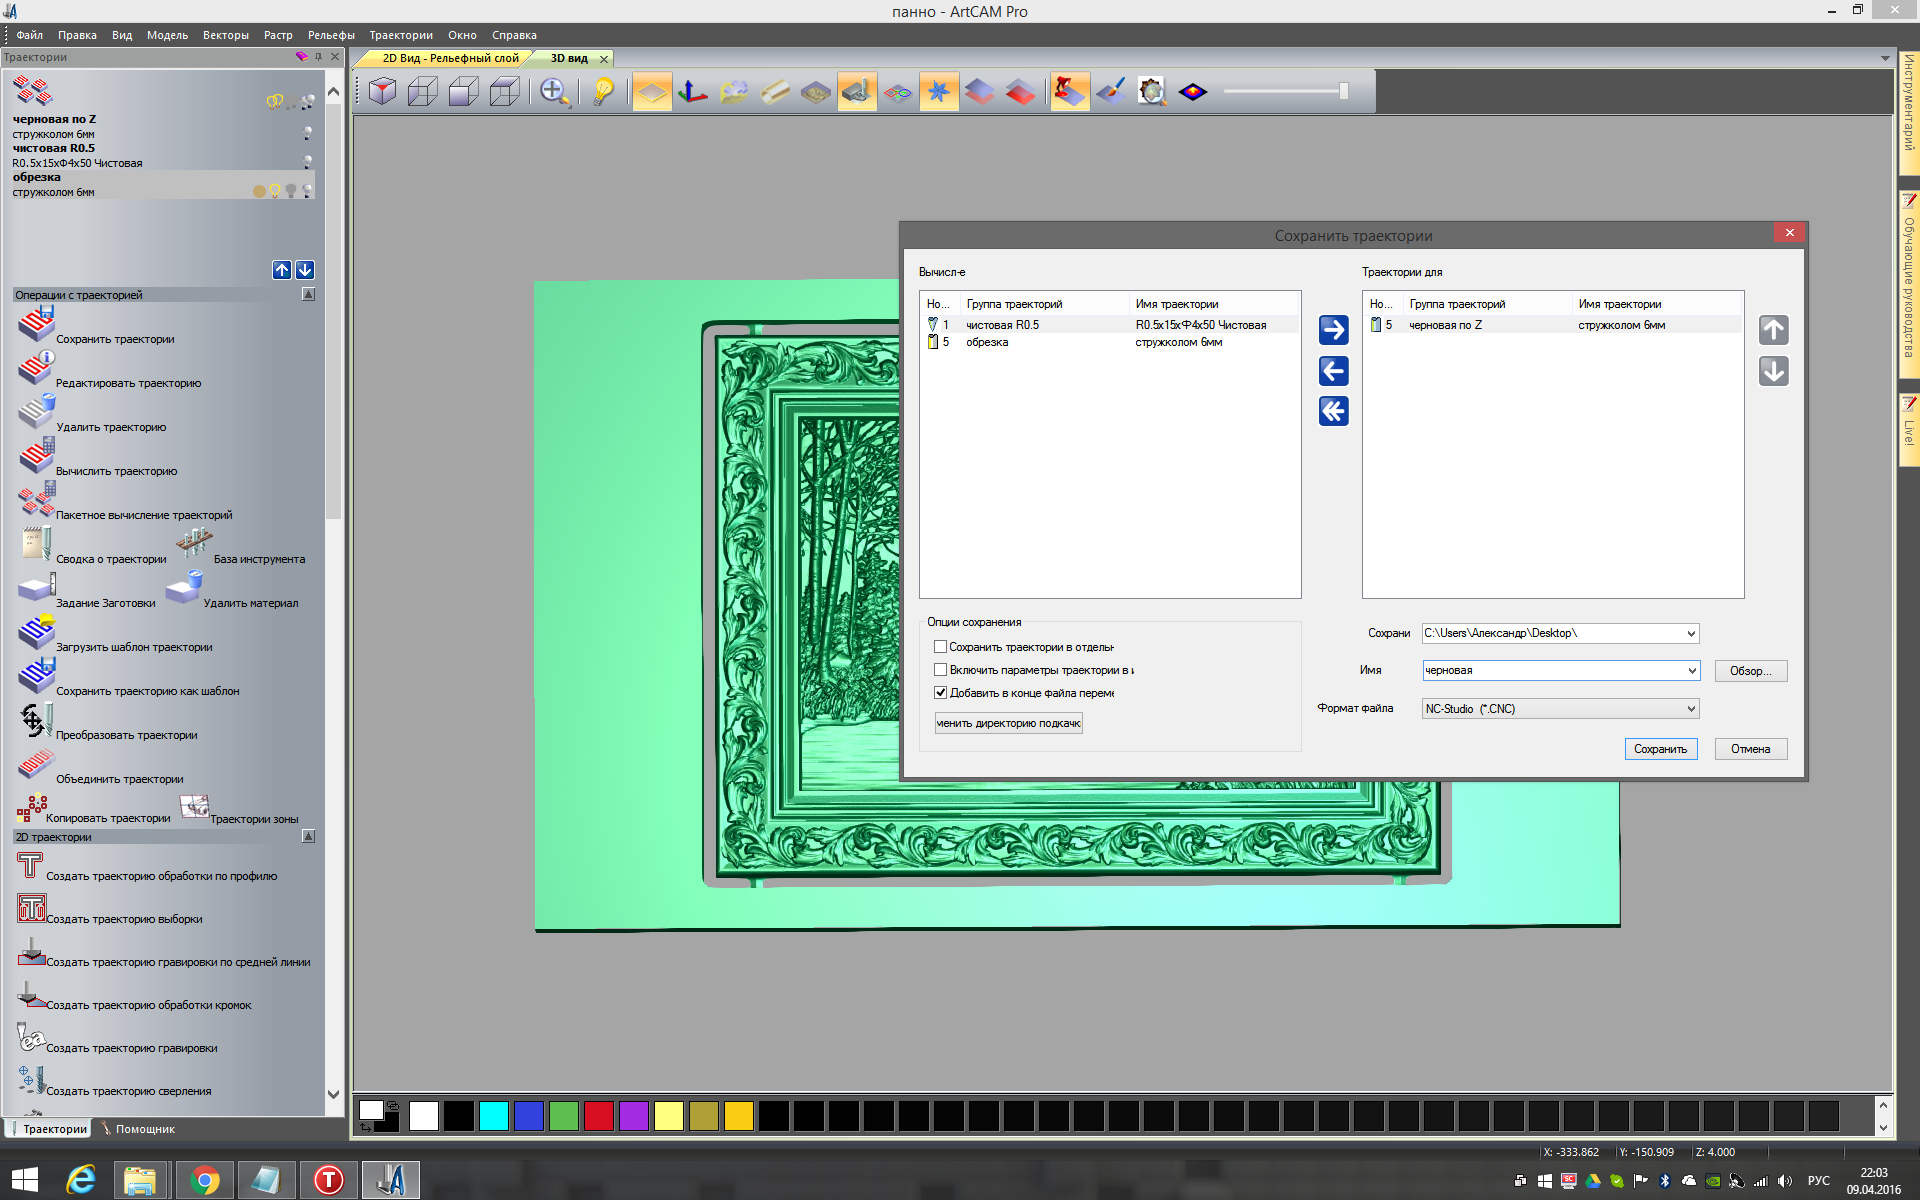This screenshot has width=1920, height=1200.
Task: Move the selected toolpath up in the save list
Action: [1773, 330]
